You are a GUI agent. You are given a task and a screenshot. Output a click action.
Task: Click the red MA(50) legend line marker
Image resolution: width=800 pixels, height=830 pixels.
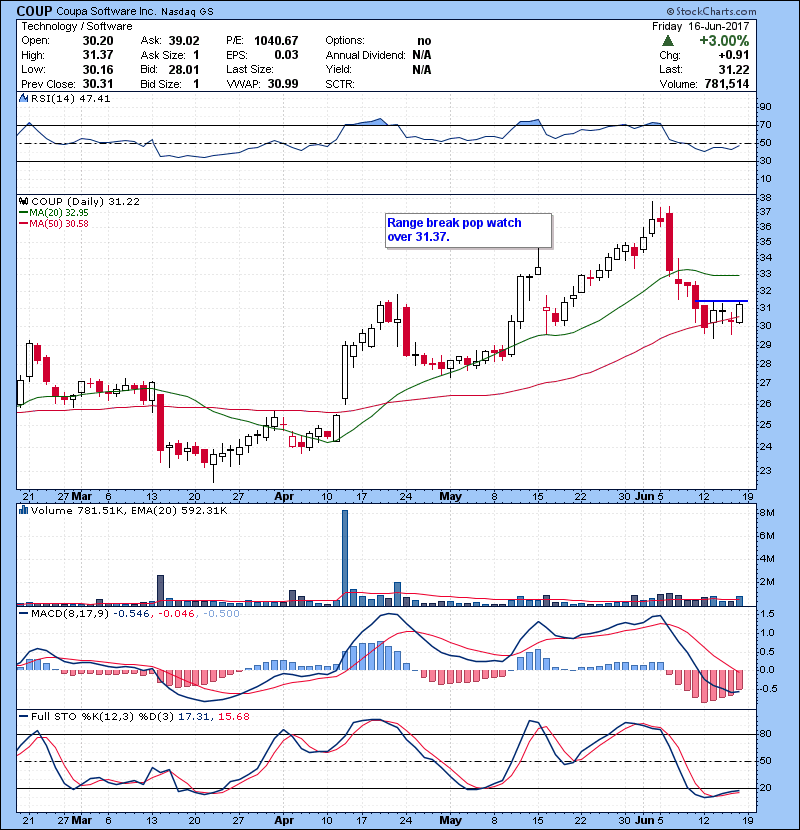(23, 224)
